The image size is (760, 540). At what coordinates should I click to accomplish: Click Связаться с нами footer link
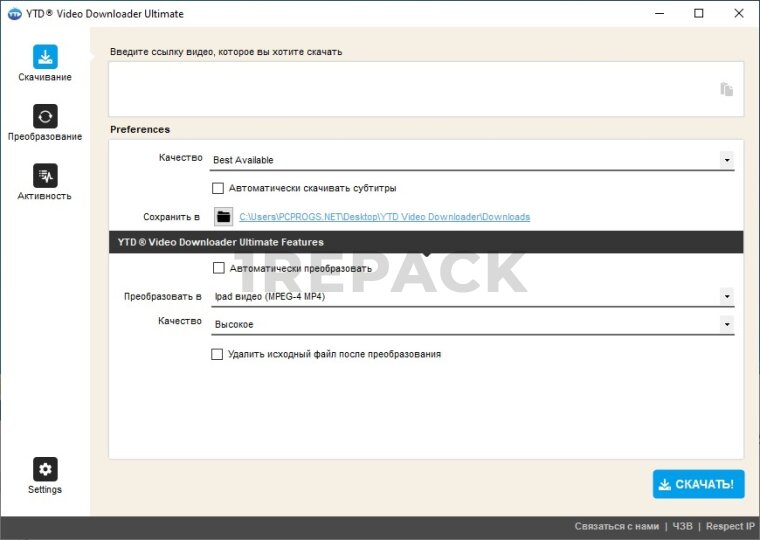616,526
